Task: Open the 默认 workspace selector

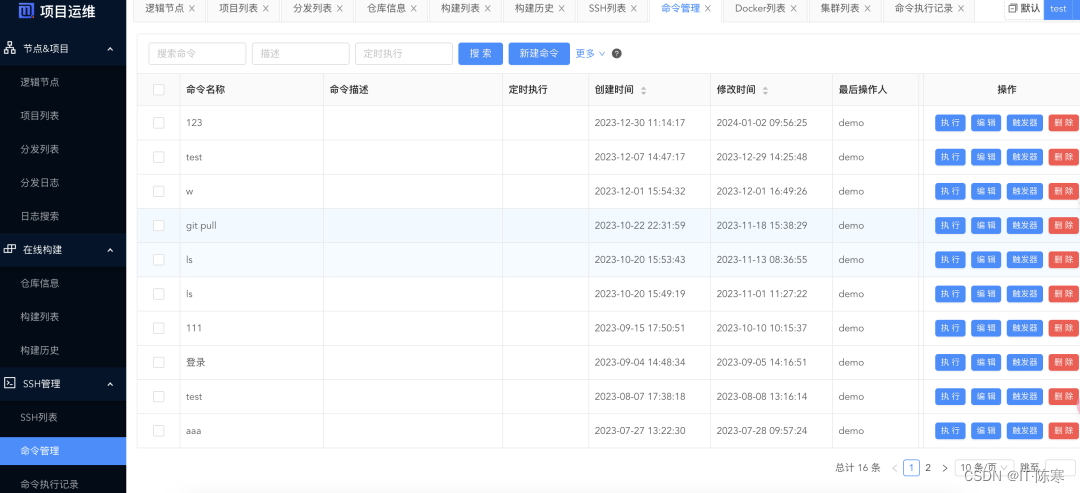Action: [x=1024, y=8]
